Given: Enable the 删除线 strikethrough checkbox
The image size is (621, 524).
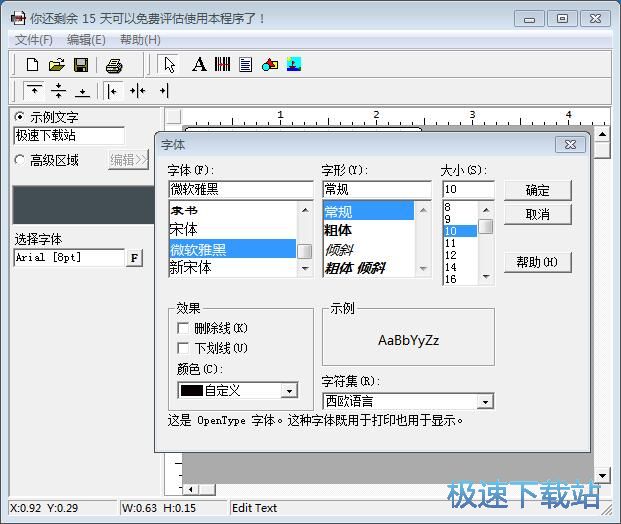Looking at the screenshot, I should tap(183, 328).
